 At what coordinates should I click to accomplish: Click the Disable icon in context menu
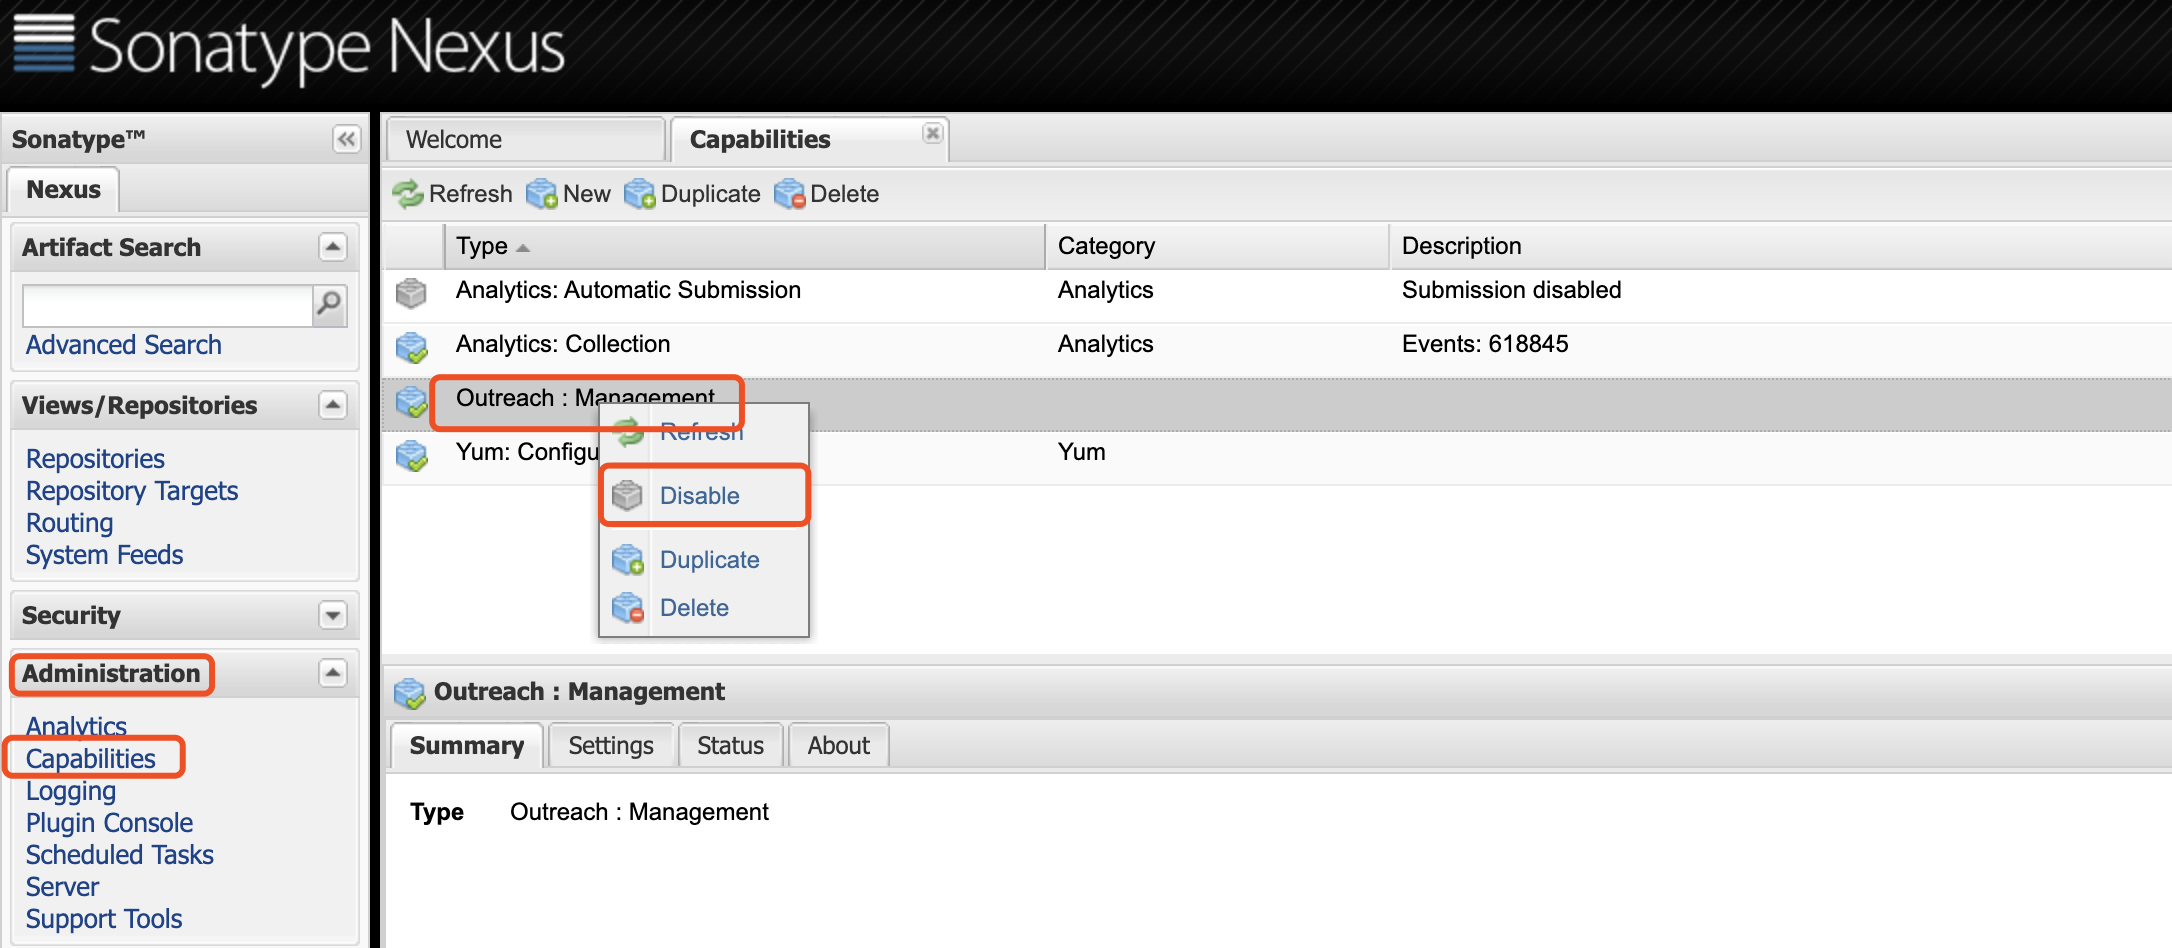pos(627,495)
